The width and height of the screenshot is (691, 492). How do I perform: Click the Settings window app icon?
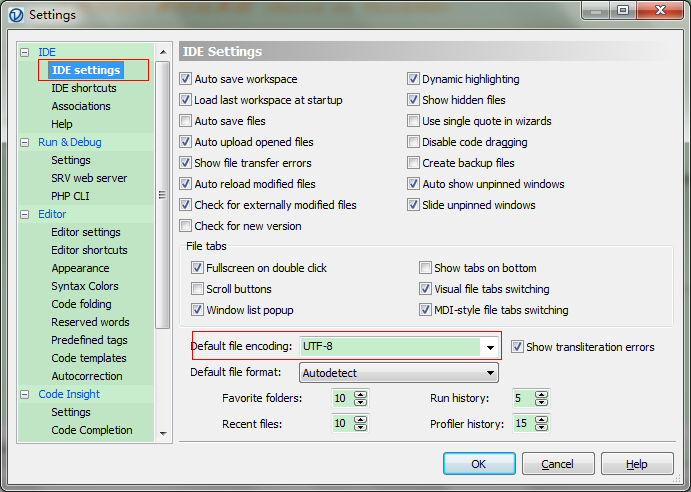tap(16, 15)
